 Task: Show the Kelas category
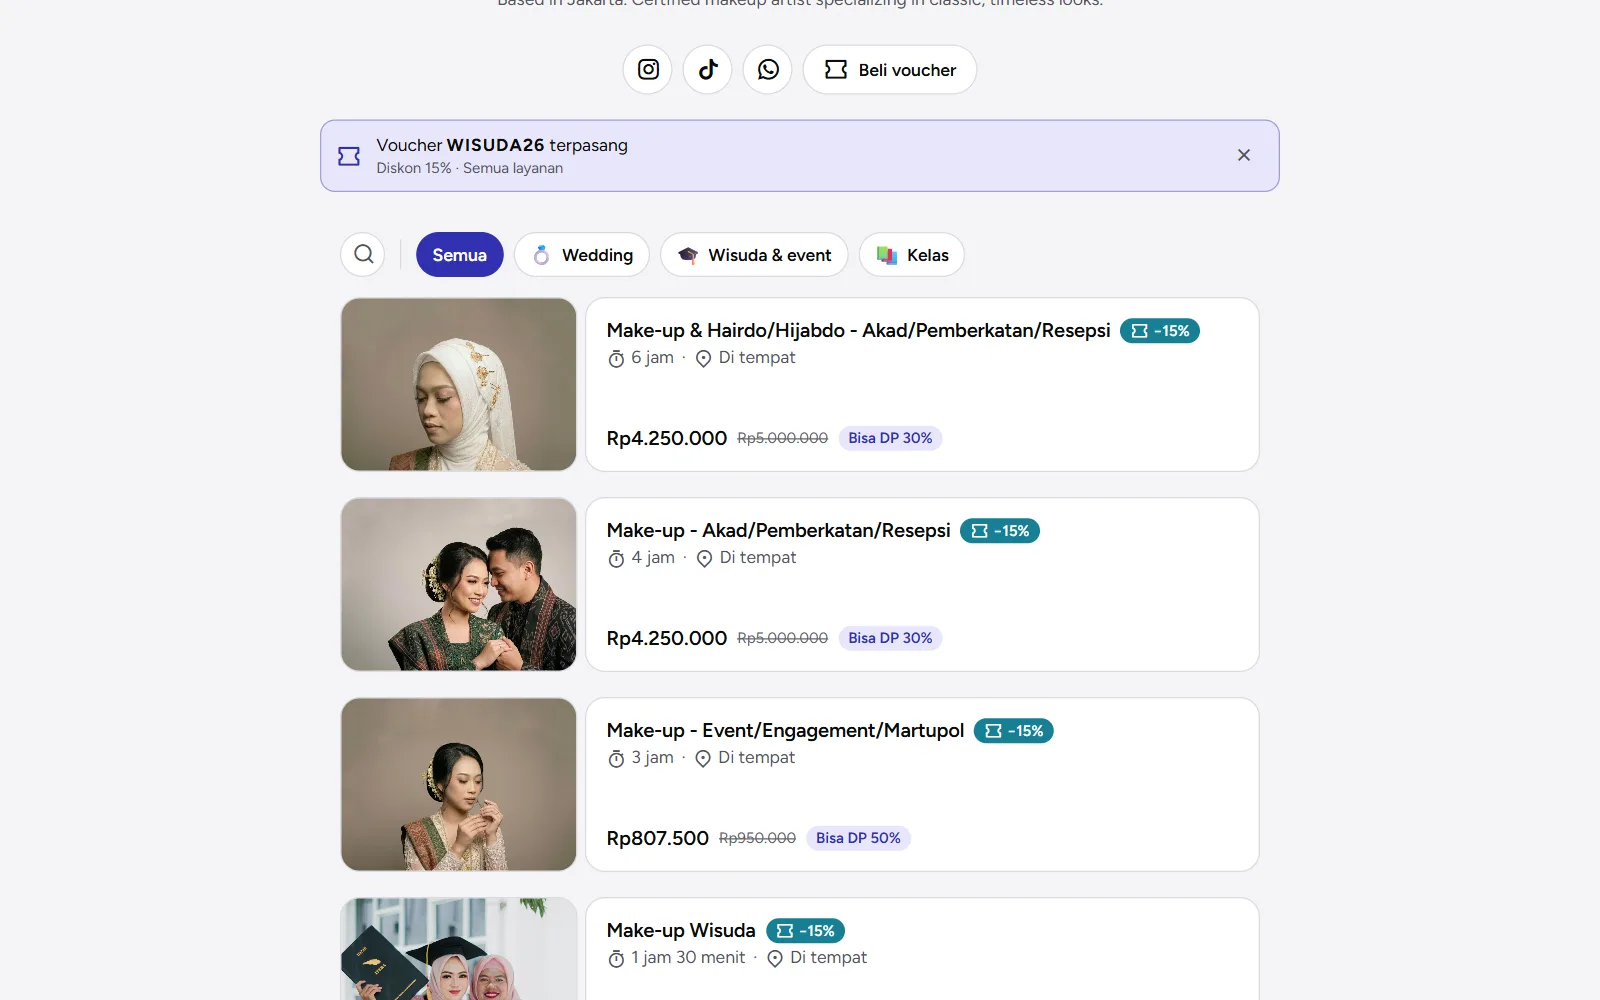[912, 255]
